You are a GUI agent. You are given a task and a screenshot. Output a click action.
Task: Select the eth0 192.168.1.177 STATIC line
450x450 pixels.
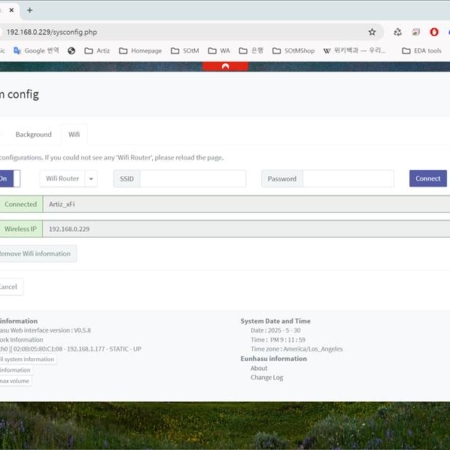[71, 349]
